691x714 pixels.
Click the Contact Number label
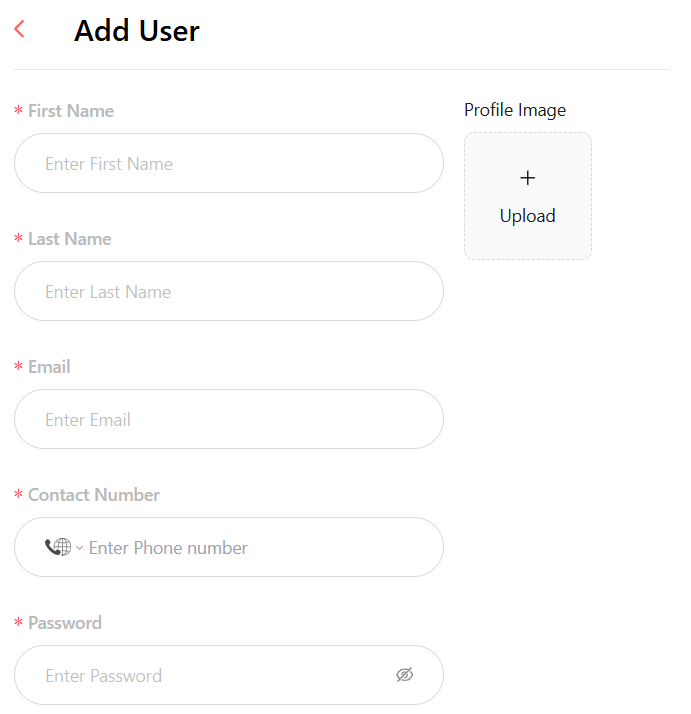pos(94,495)
